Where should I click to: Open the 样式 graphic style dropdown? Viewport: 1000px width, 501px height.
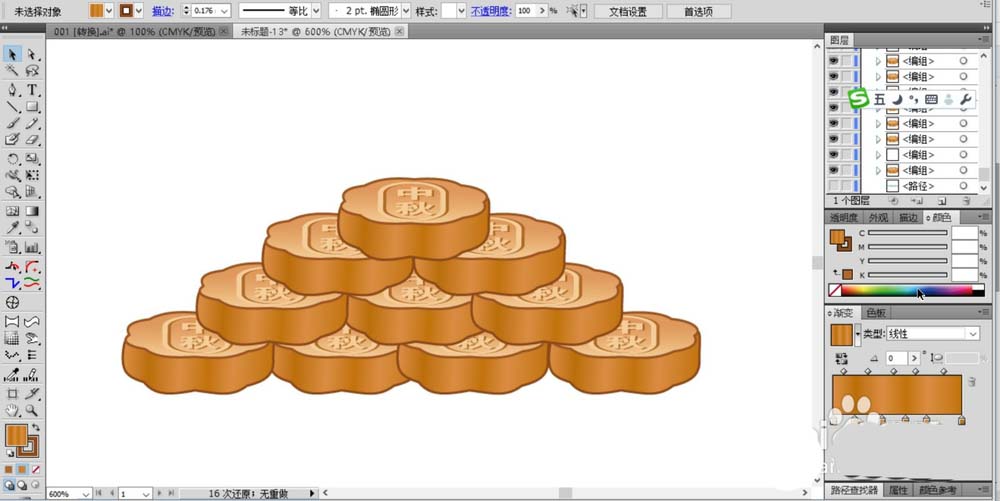(462, 11)
